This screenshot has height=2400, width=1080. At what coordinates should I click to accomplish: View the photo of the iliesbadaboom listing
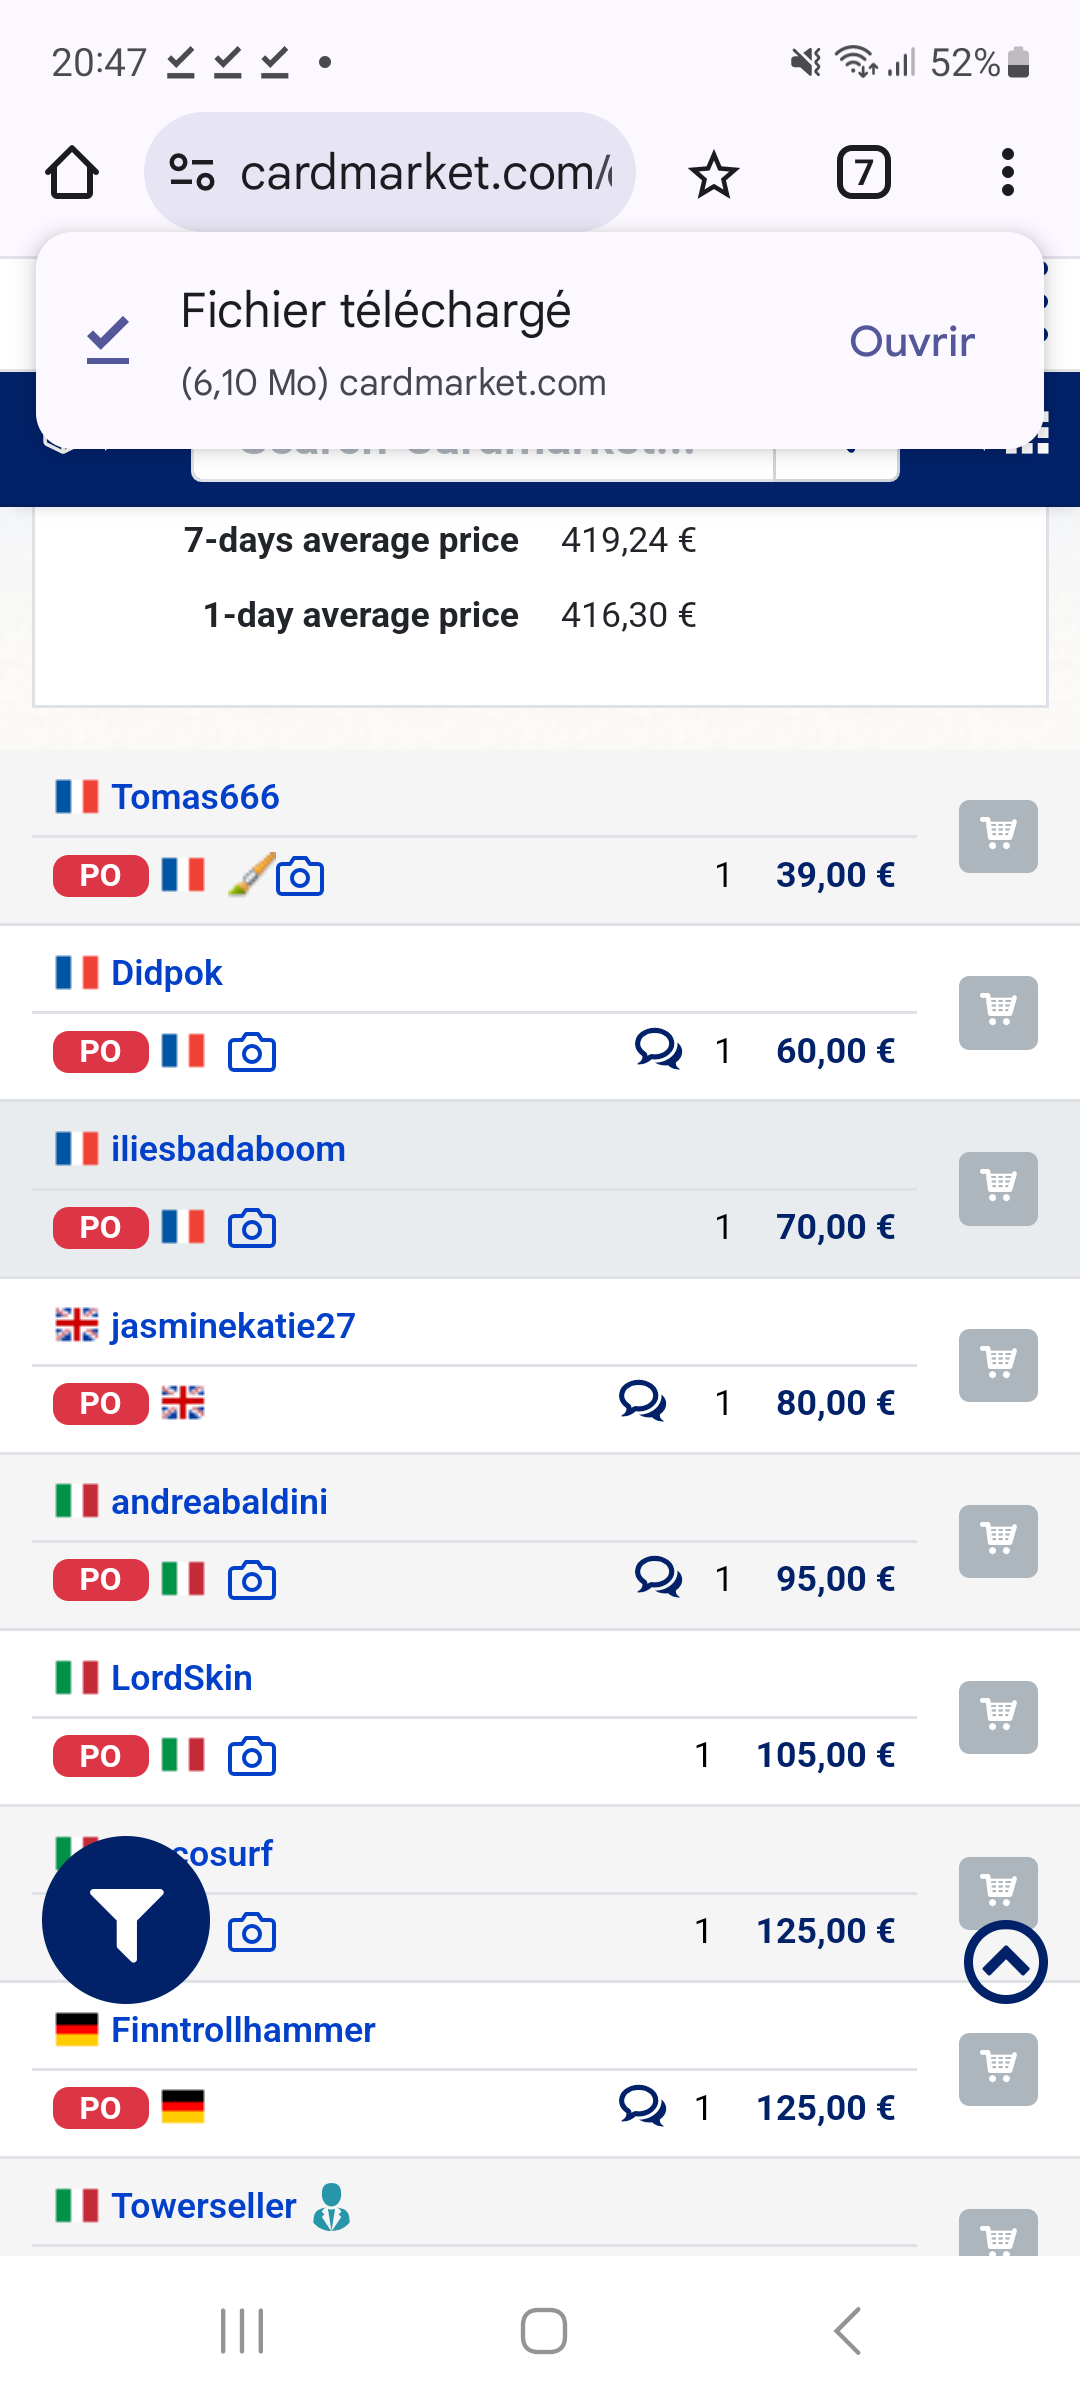pyautogui.click(x=252, y=1228)
